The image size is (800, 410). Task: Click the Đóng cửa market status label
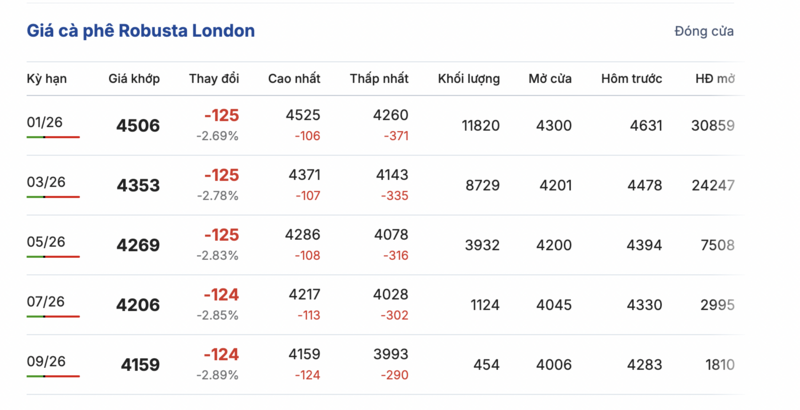point(704,31)
